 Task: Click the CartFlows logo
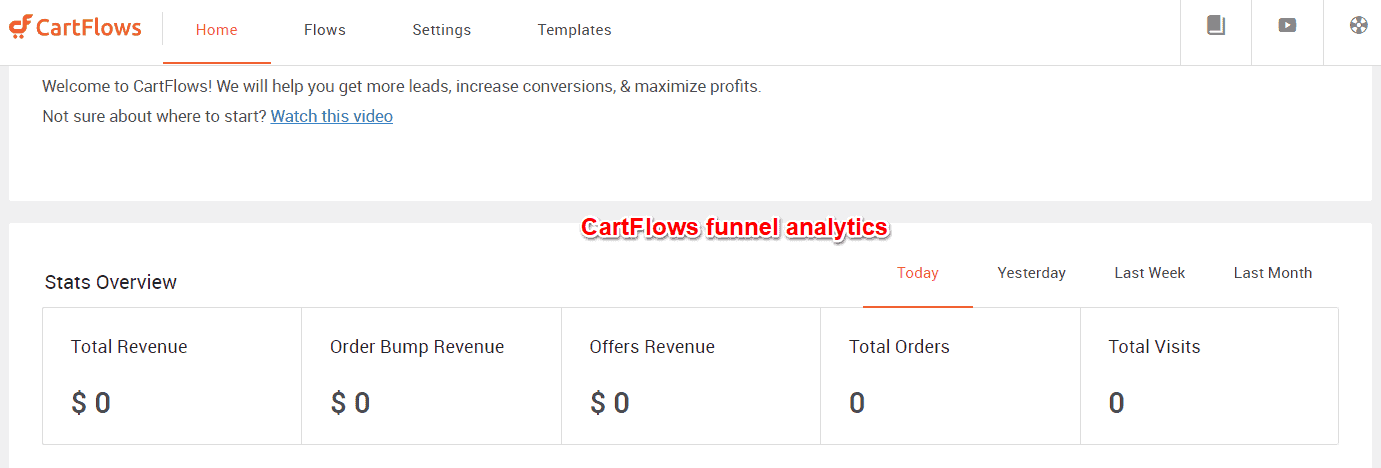(x=76, y=27)
